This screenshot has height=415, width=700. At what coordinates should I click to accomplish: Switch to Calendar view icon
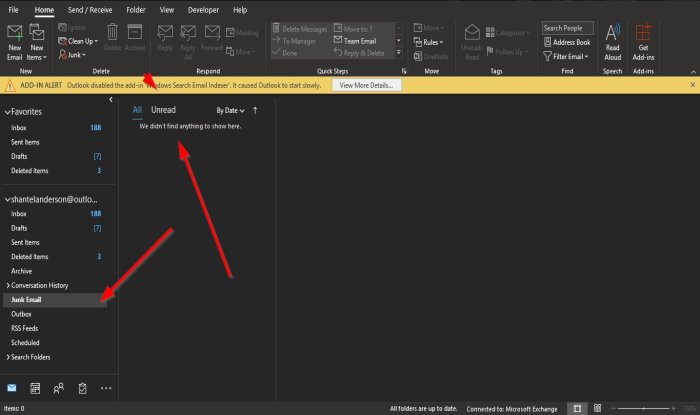pos(35,388)
